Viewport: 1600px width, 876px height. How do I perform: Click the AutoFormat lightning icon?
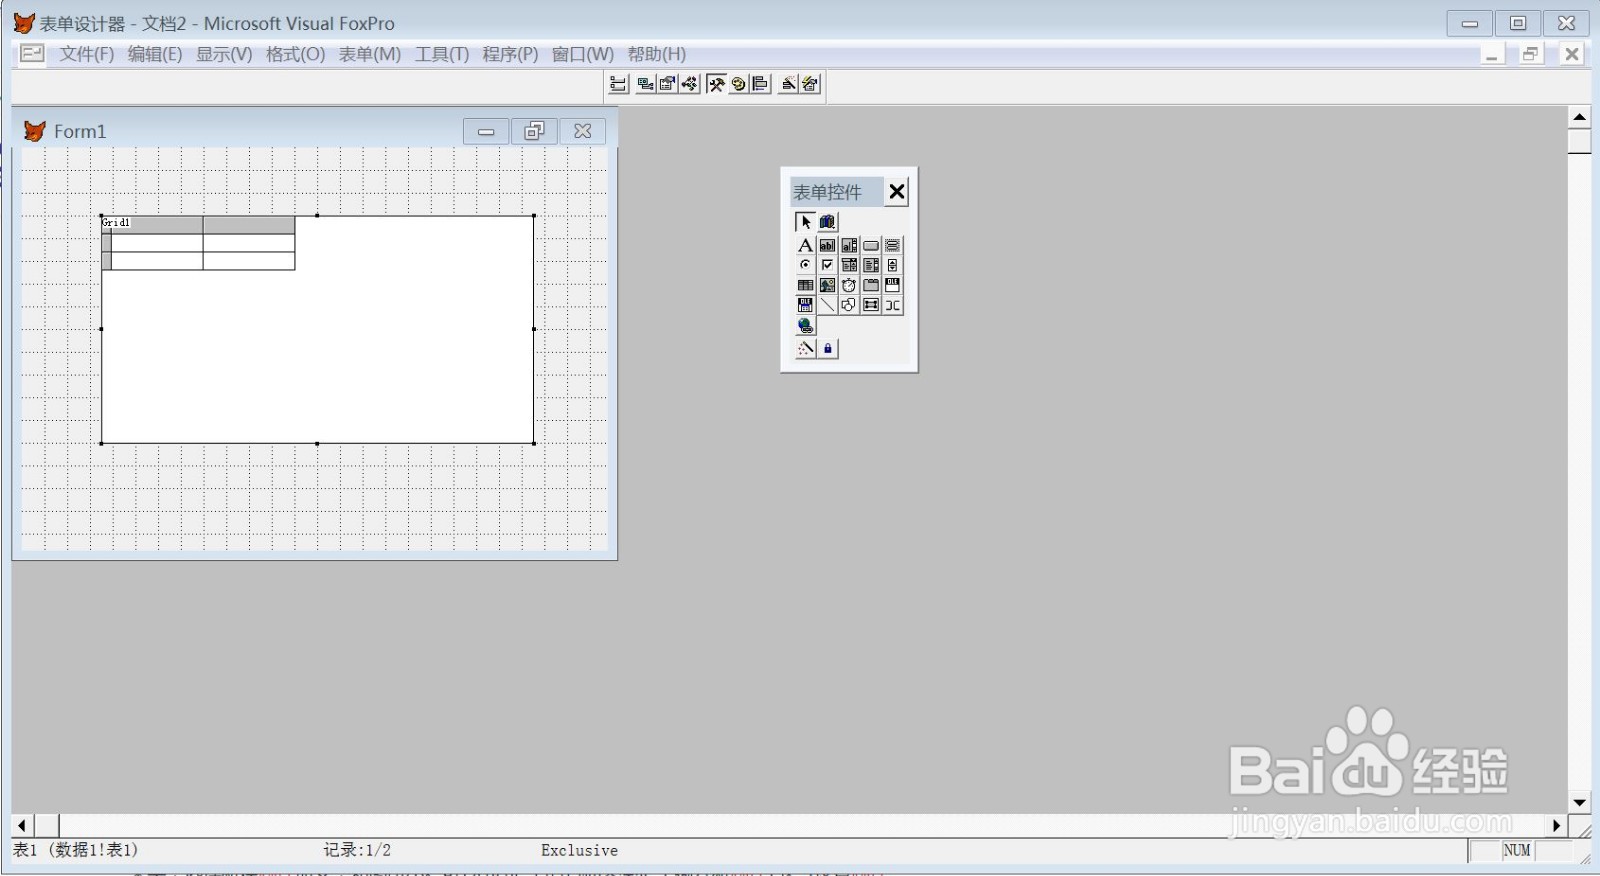click(810, 84)
